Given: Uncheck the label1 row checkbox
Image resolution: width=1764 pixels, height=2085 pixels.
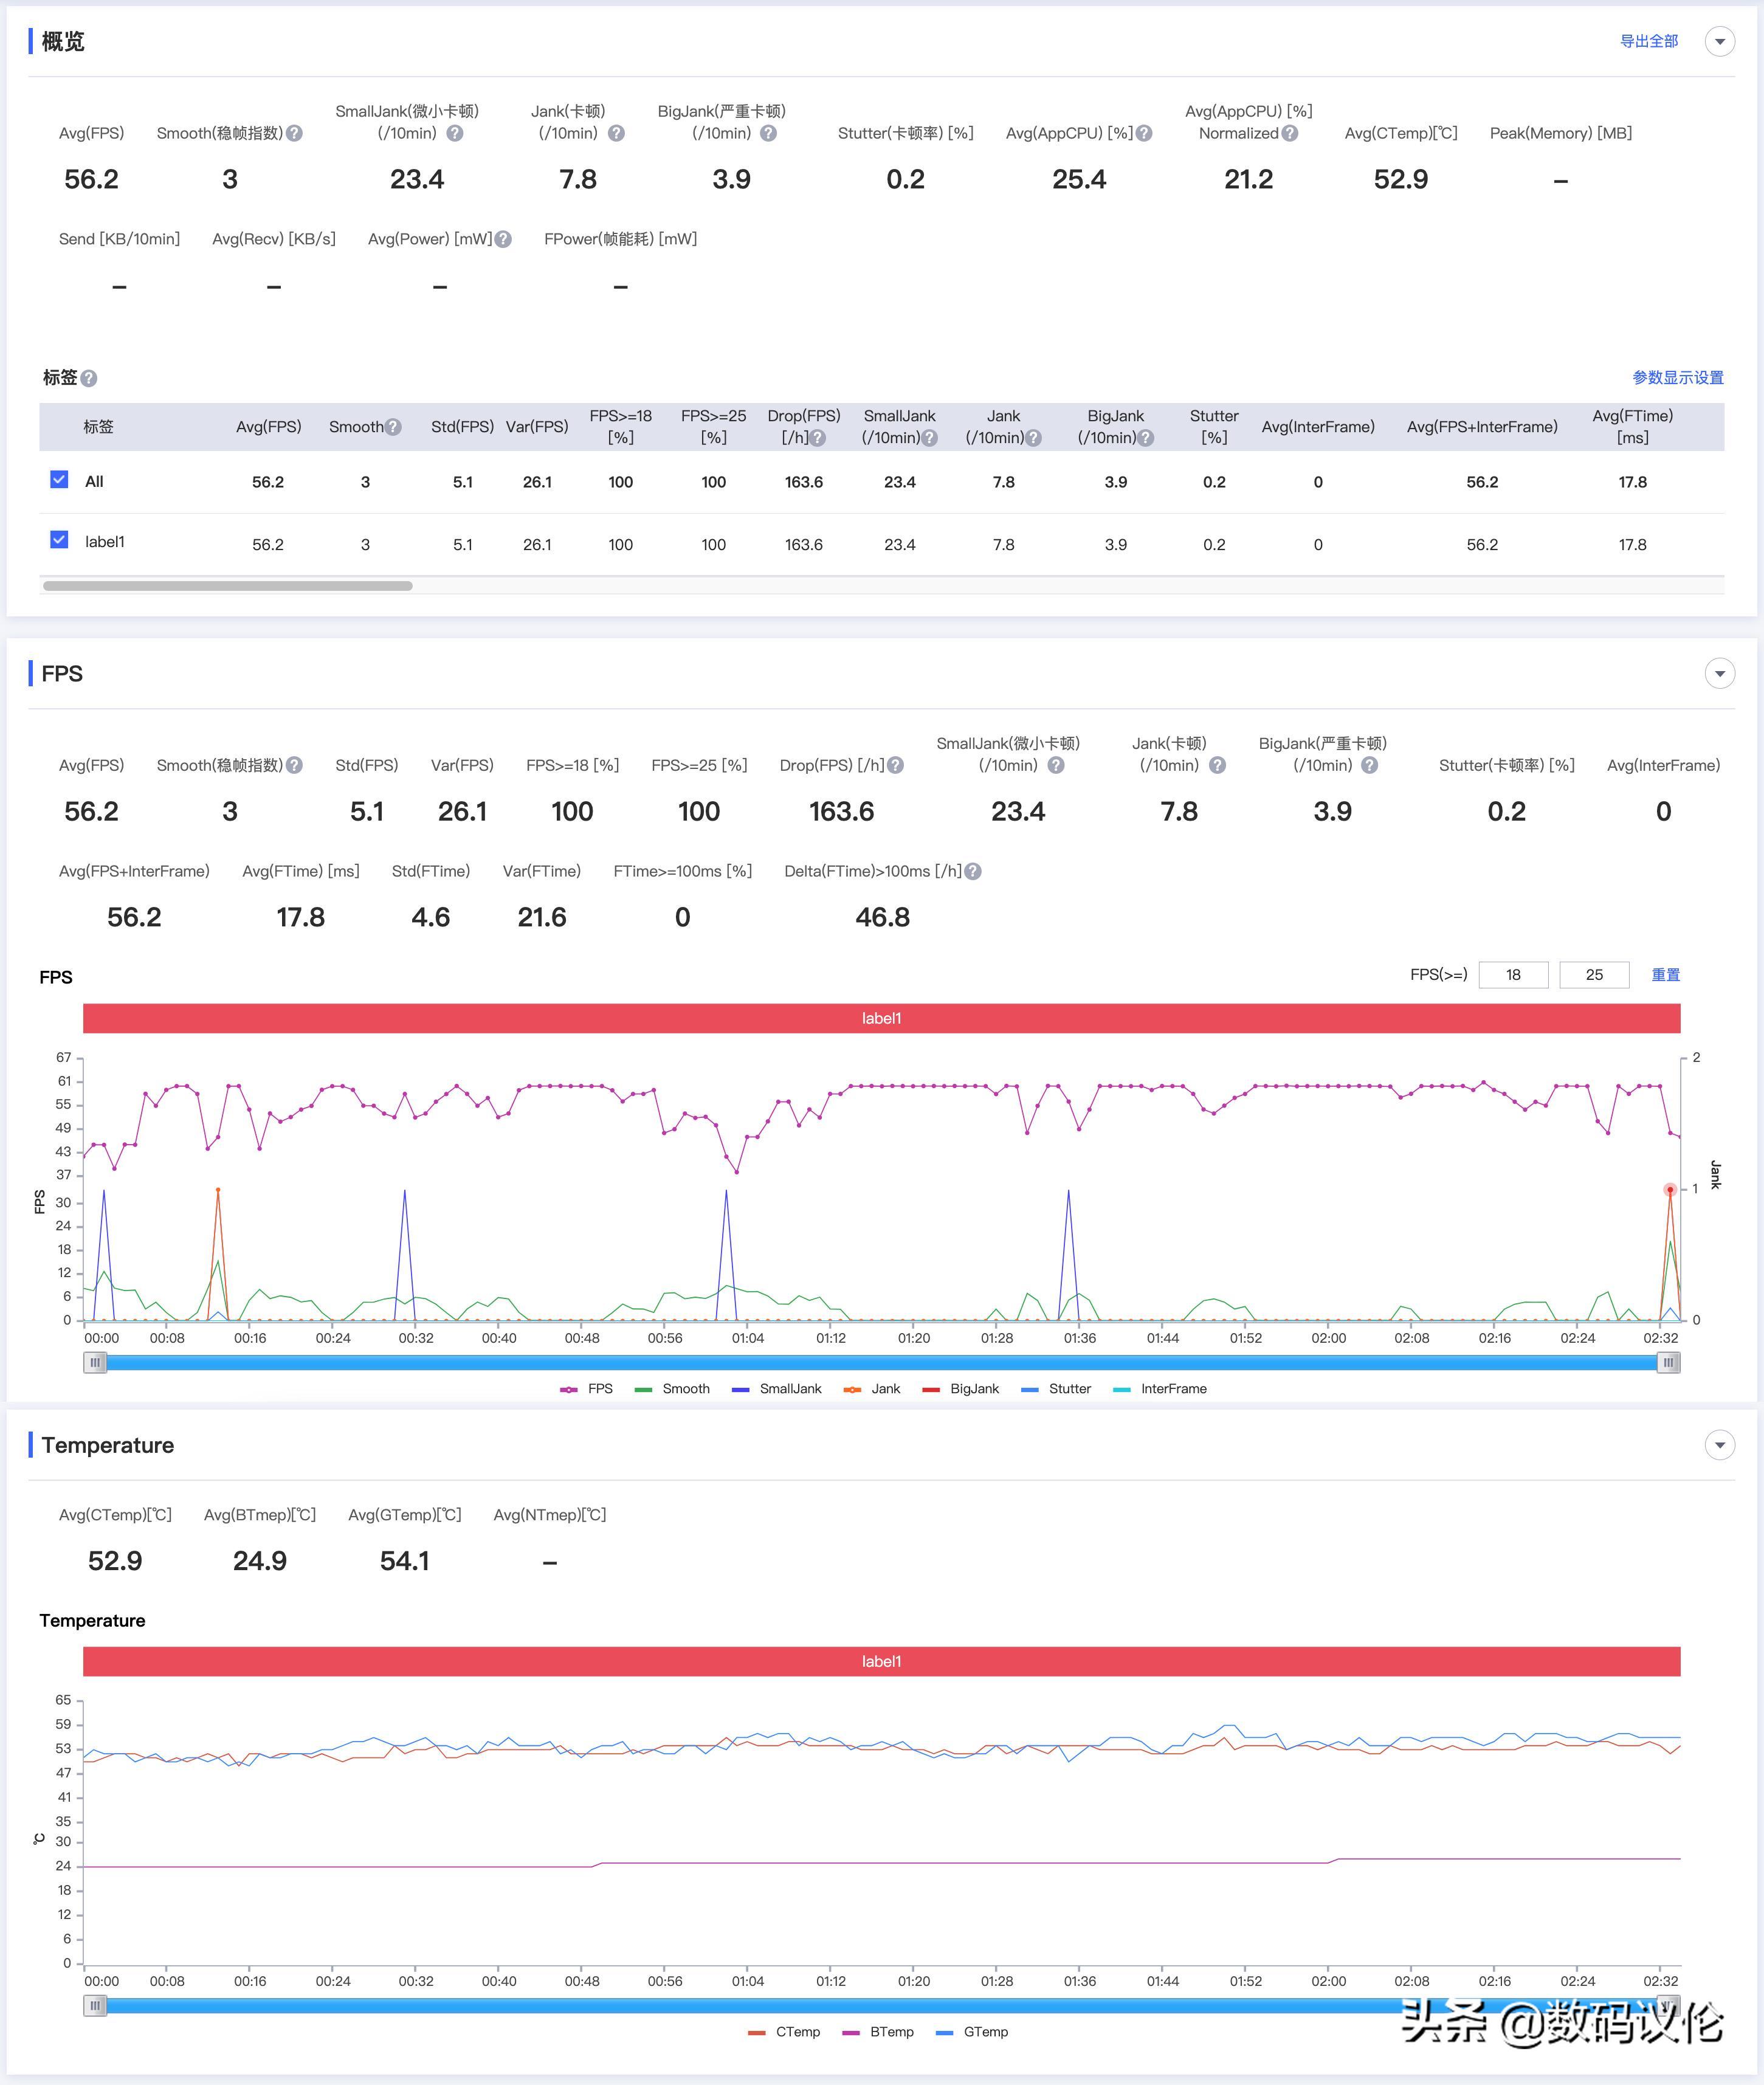Looking at the screenshot, I should pos(59,540).
